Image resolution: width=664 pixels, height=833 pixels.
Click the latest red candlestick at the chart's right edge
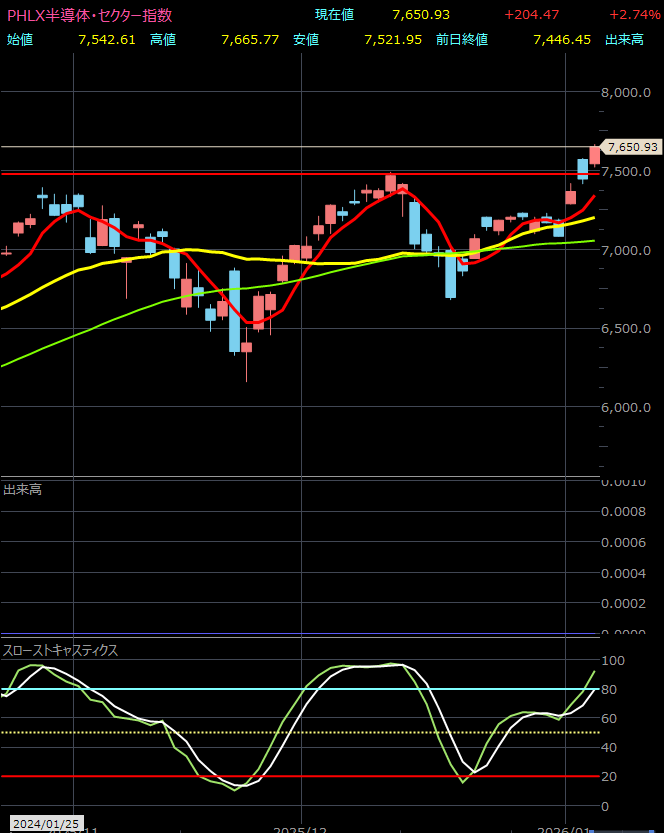[594, 155]
